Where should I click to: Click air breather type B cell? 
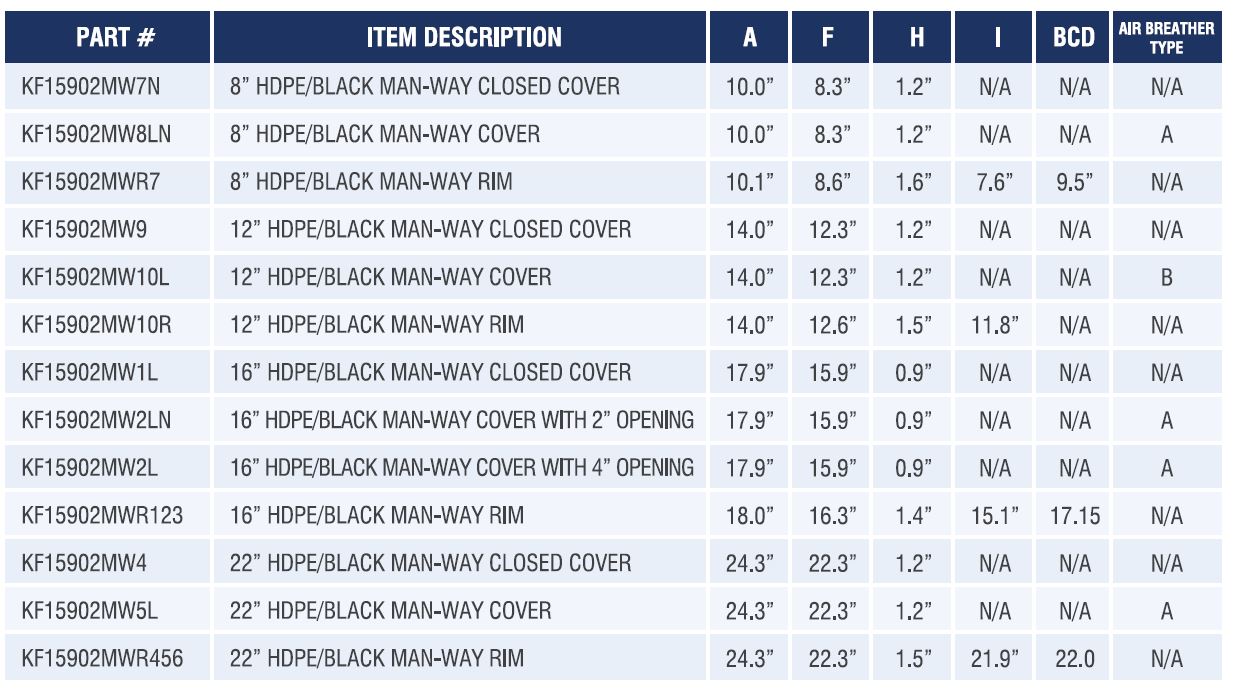point(1166,278)
